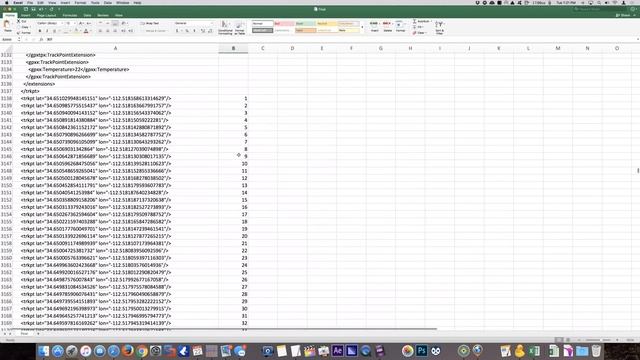This screenshot has height=360, width=640.
Task: Click the Excel icon in dock
Action: [533, 351]
